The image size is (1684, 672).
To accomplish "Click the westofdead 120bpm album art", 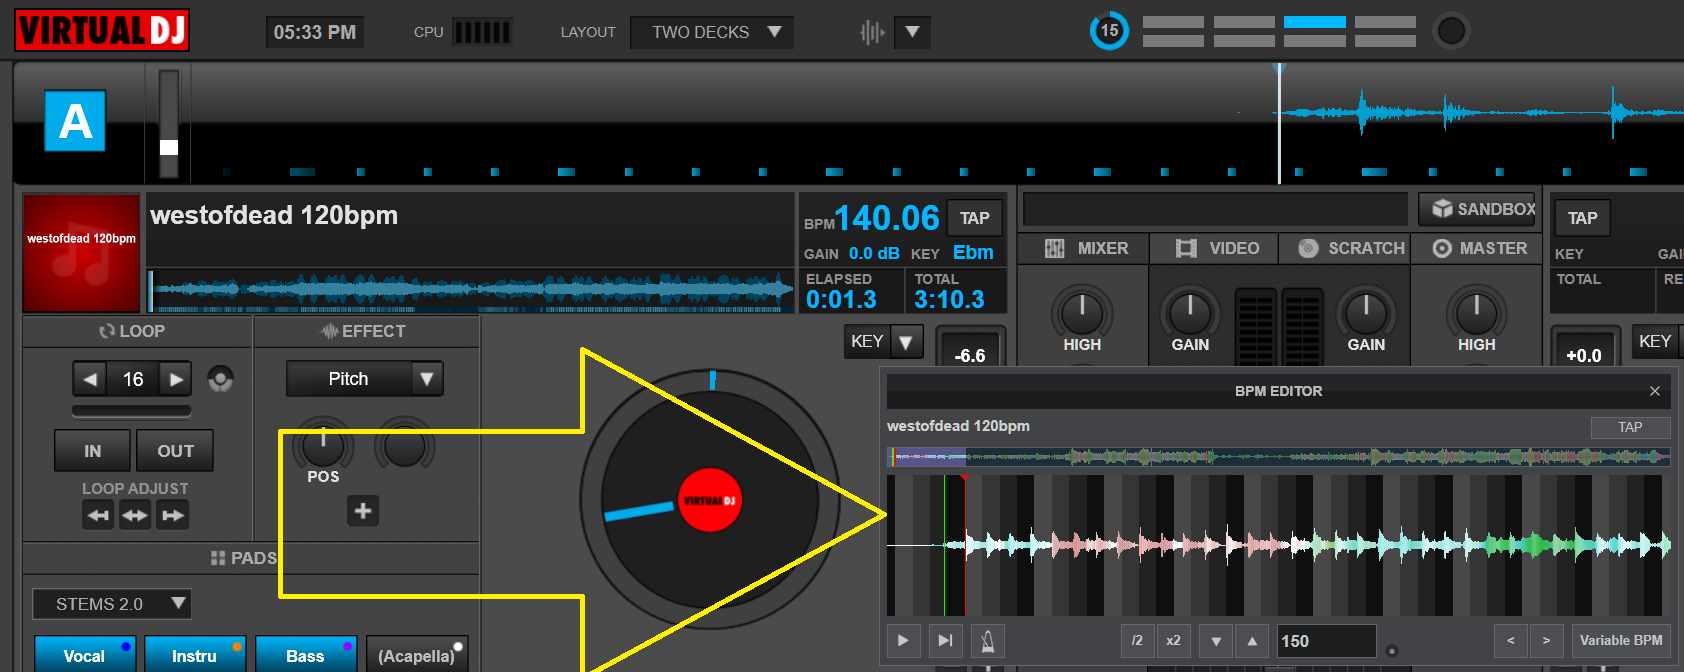I will pos(82,253).
